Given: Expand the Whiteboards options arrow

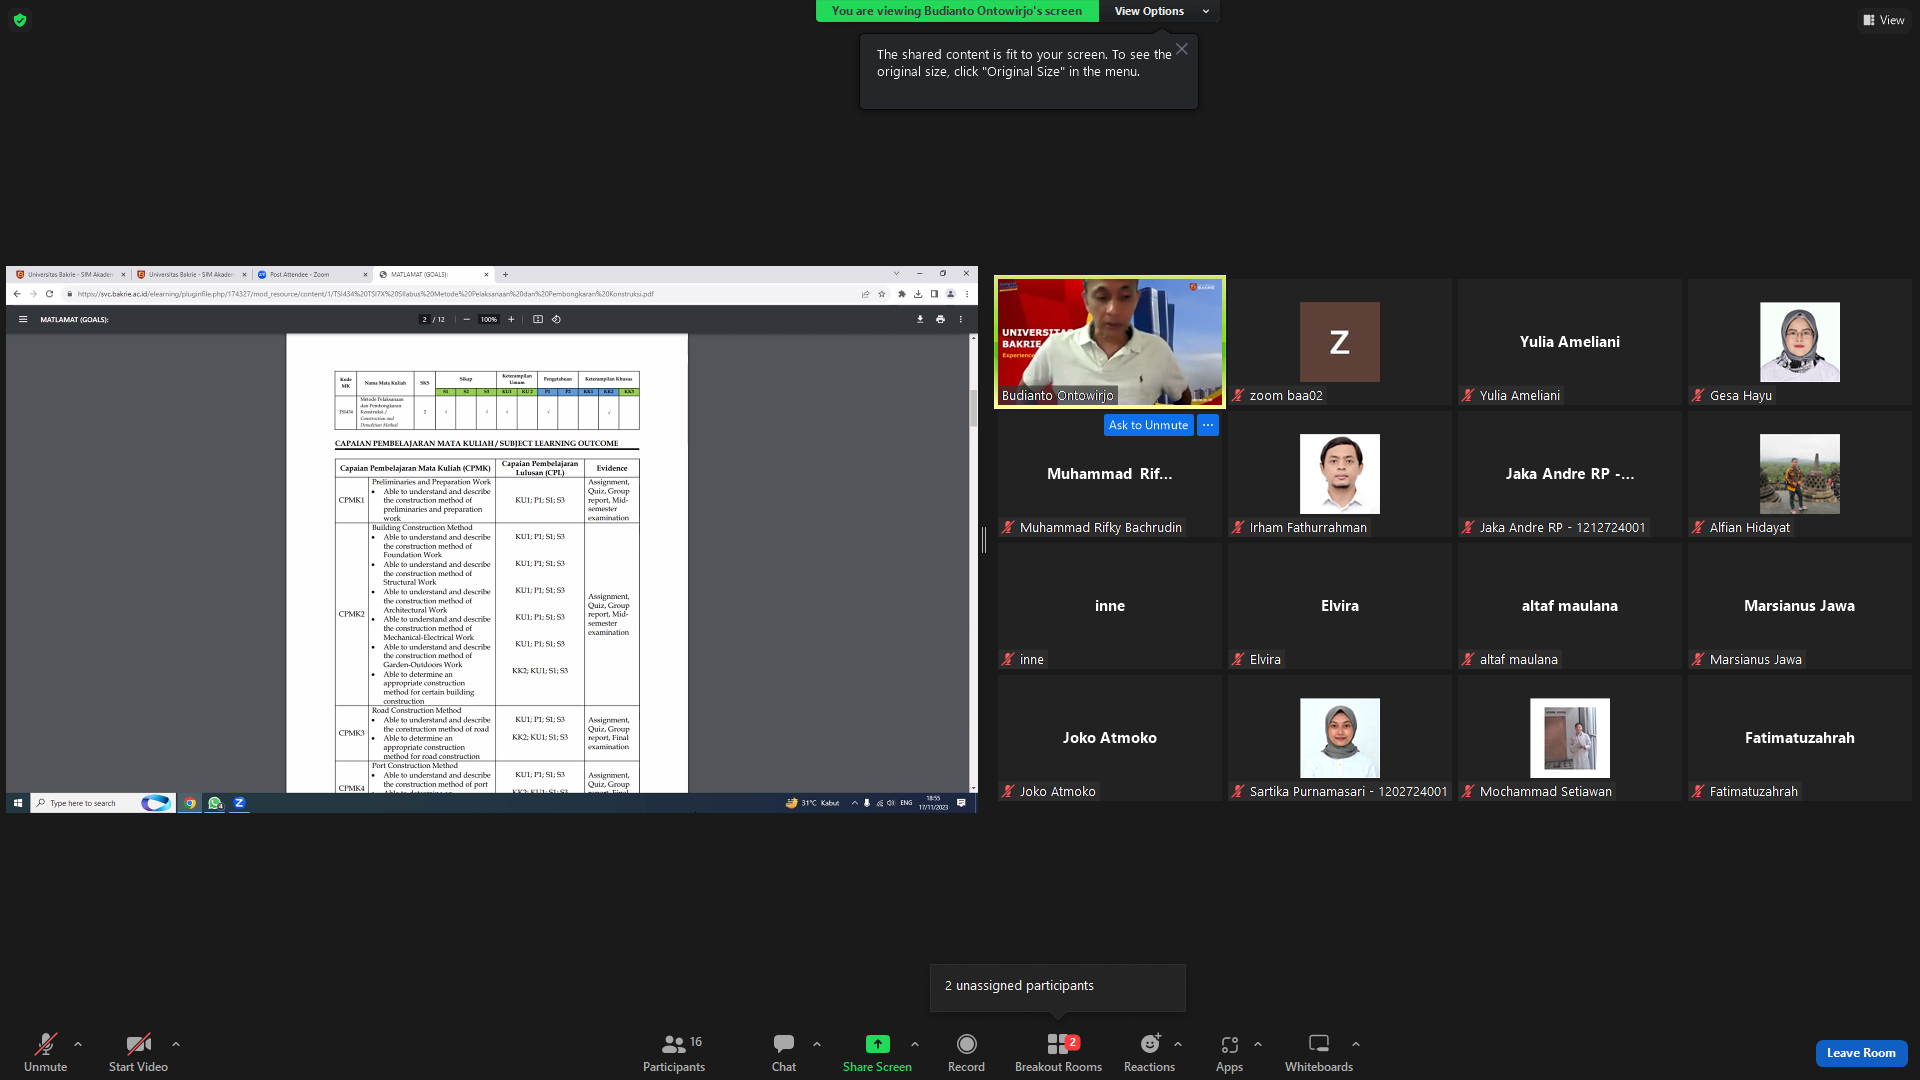Looking at the screenshot, I should pyautogui.click(x=1356, y=1044).
